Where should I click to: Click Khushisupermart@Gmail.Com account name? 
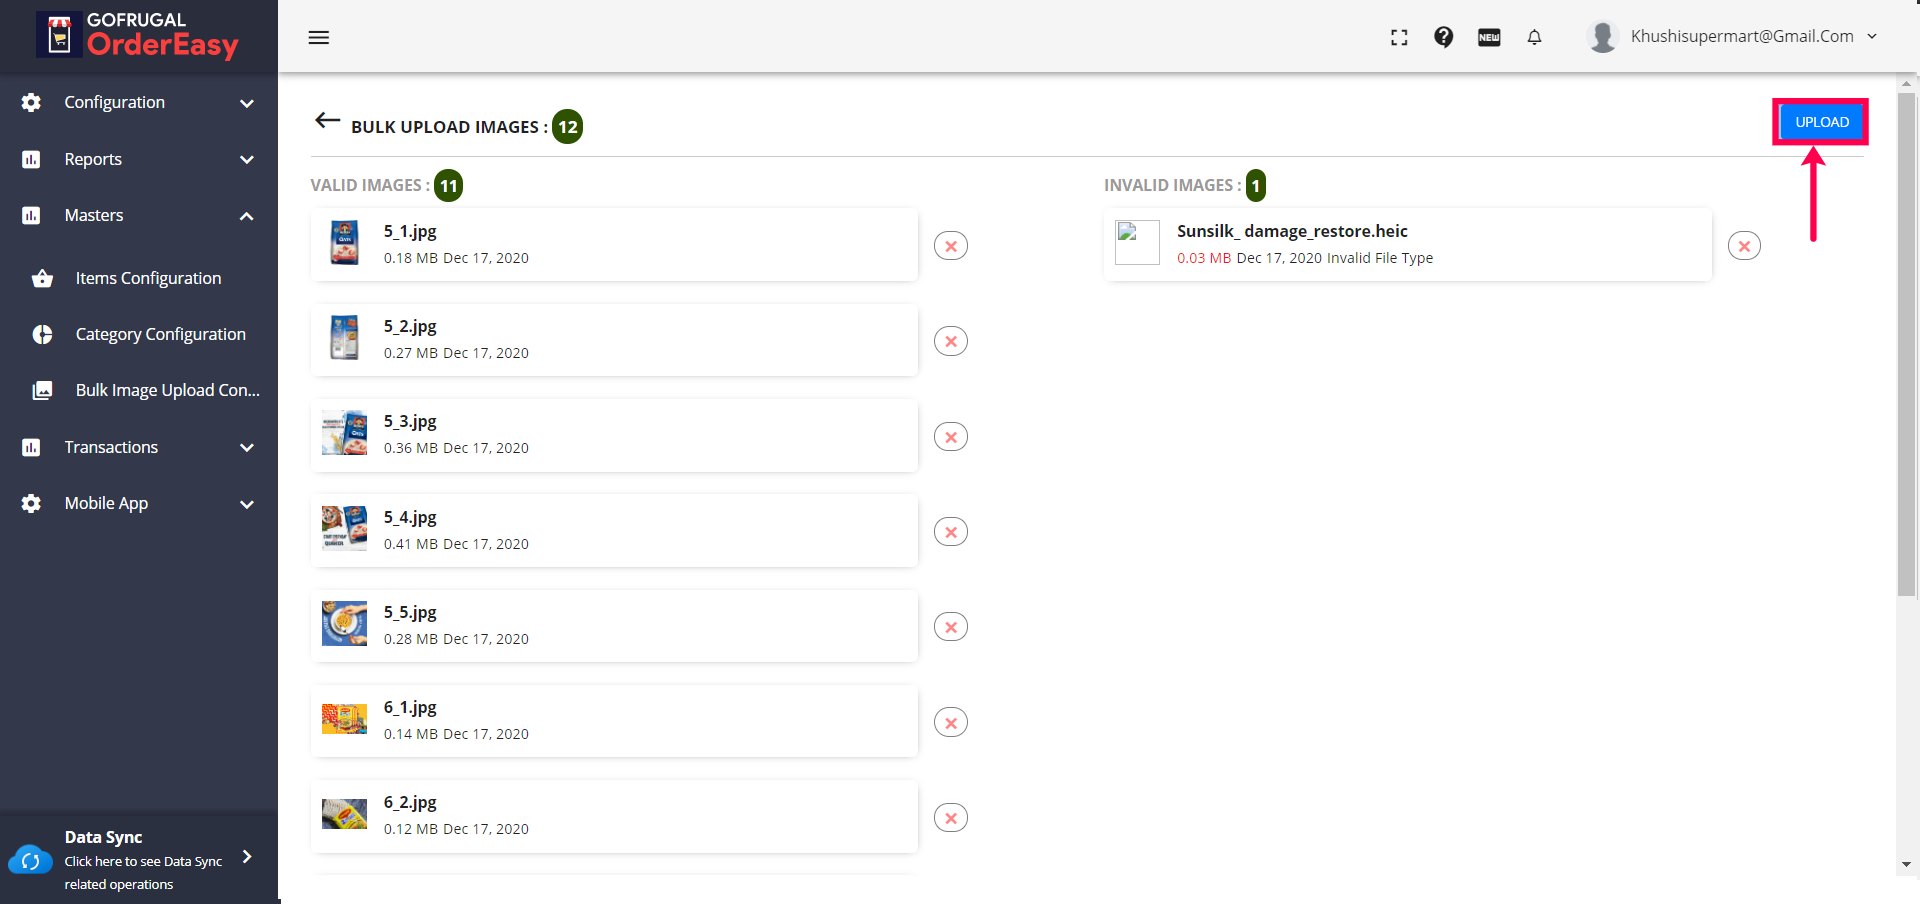pyautogui.click(x=1742, y=36)
